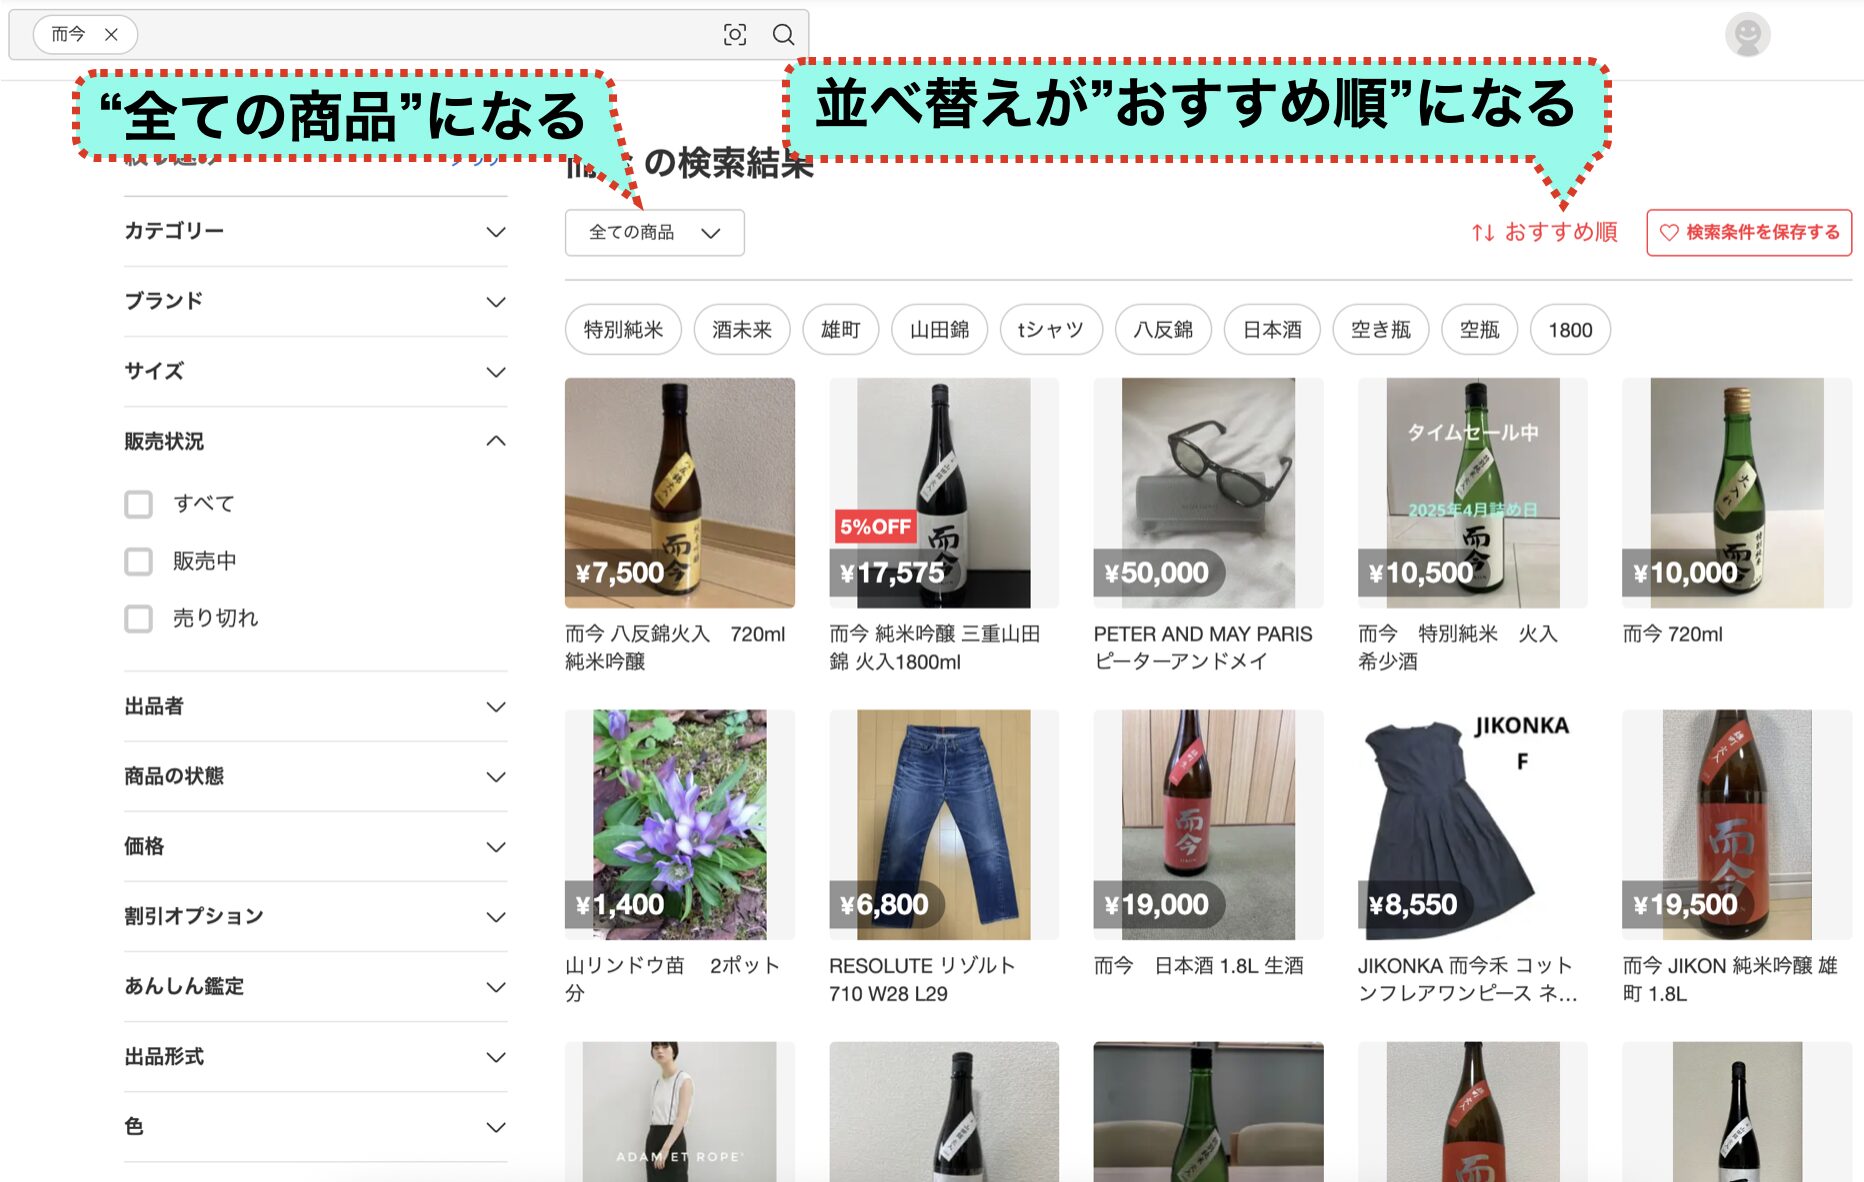The image size is (1864, 1182).
Task: Check the すべて checkbox
Action: [139, 504]
